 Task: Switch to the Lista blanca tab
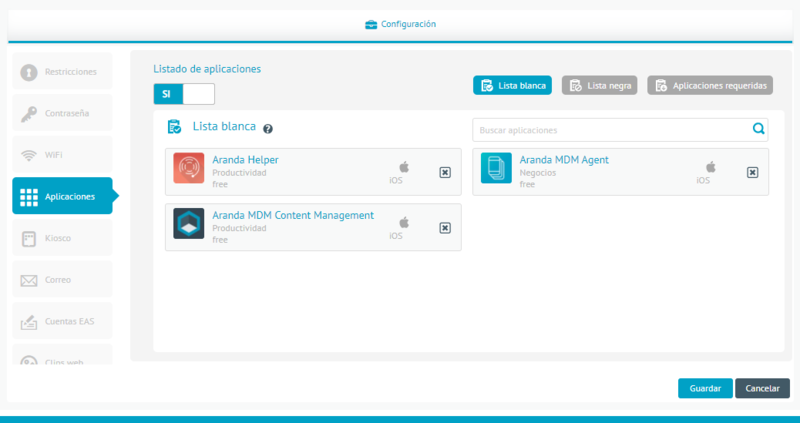click(x=512, y=86)
